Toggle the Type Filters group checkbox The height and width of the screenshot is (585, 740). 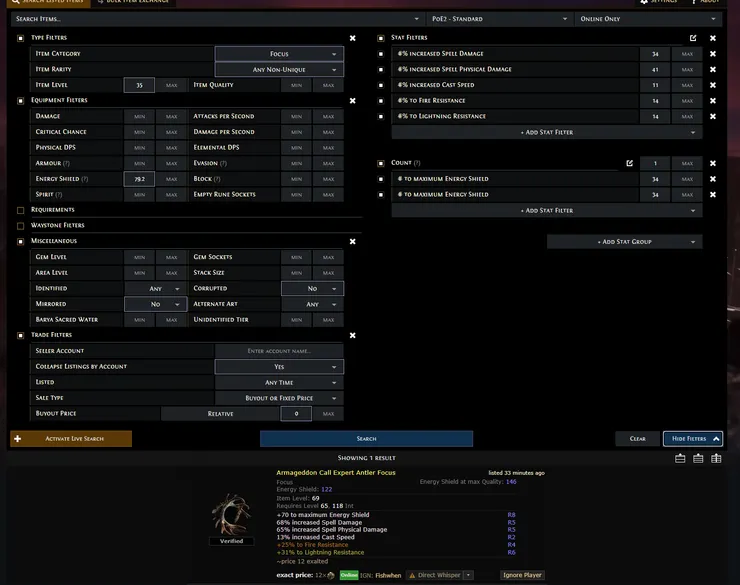tap(20, 38)
